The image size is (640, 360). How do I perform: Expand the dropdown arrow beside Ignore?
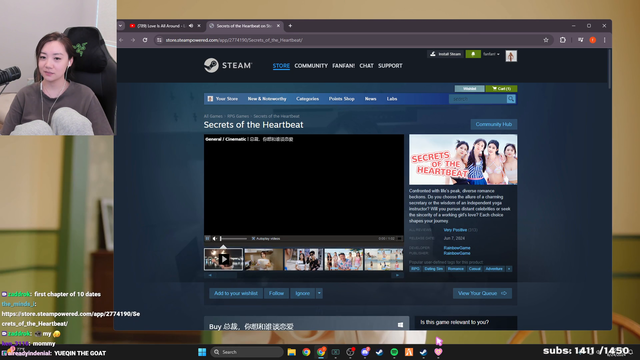[319, 293]
